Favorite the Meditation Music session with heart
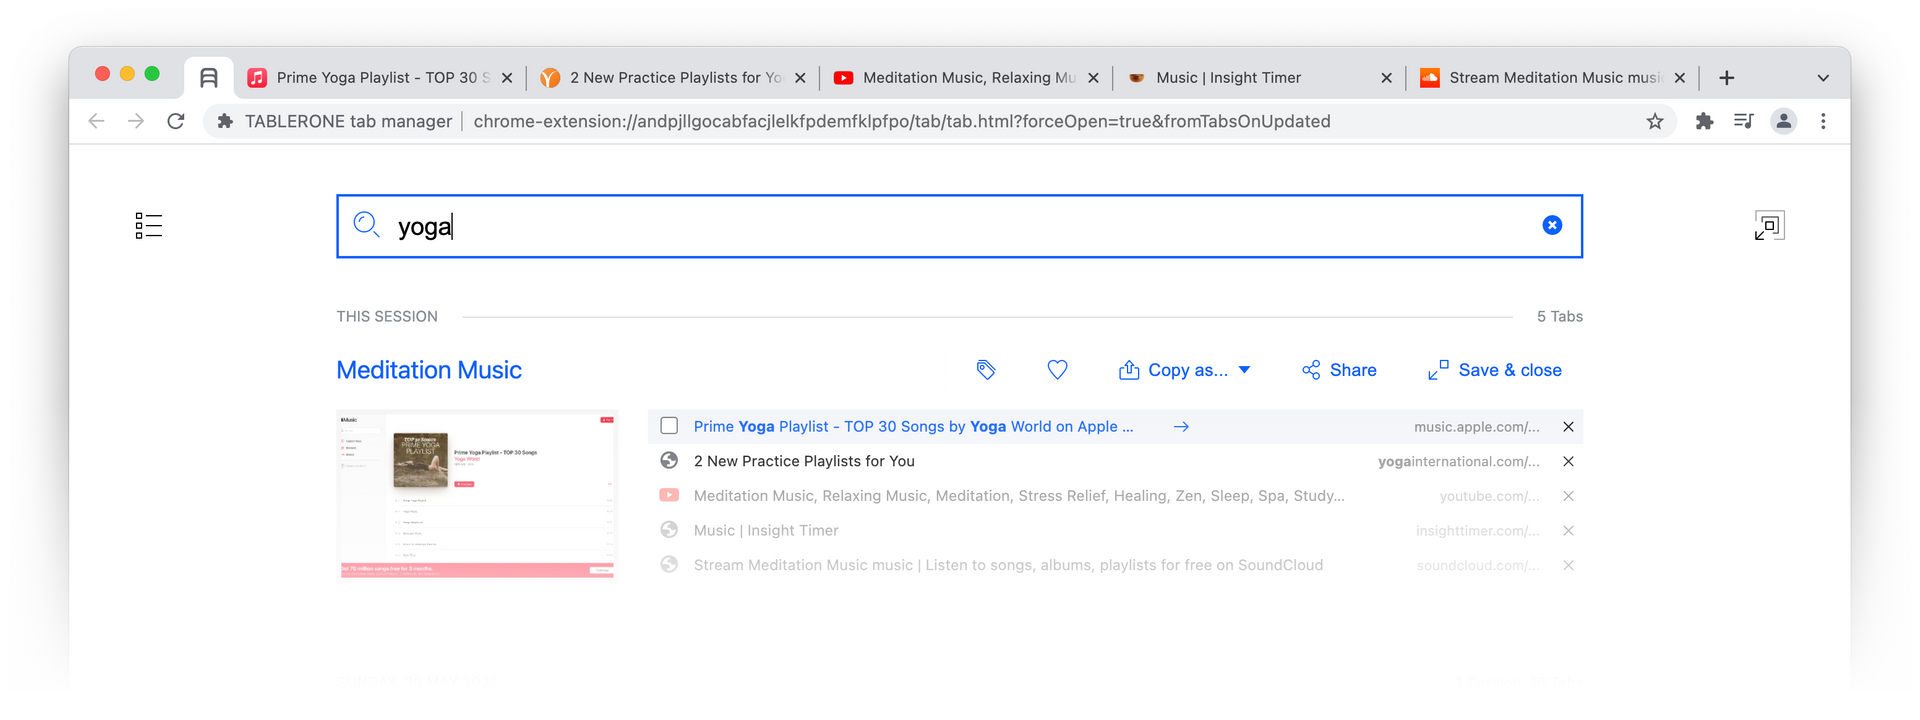 click(1057, 370)
